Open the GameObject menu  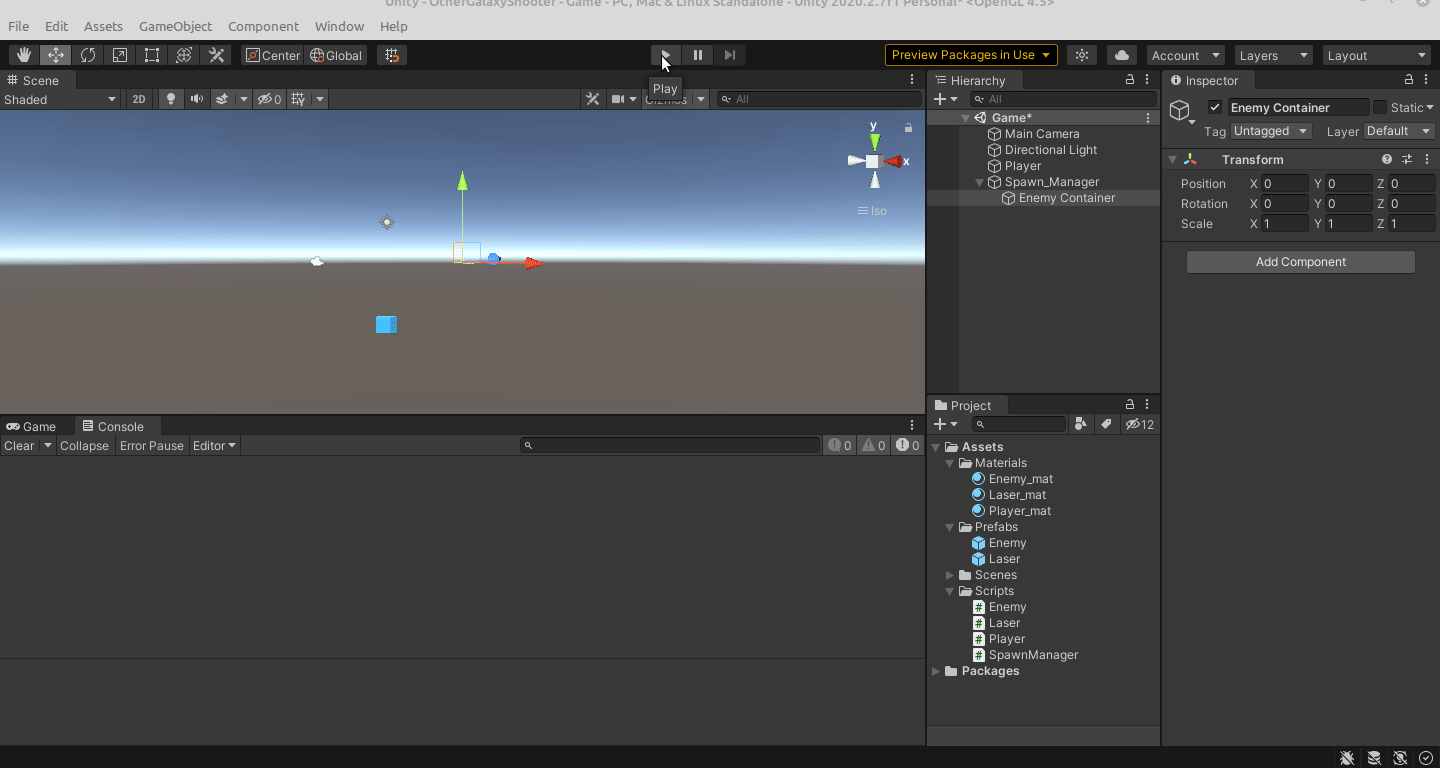coord(176,26)
